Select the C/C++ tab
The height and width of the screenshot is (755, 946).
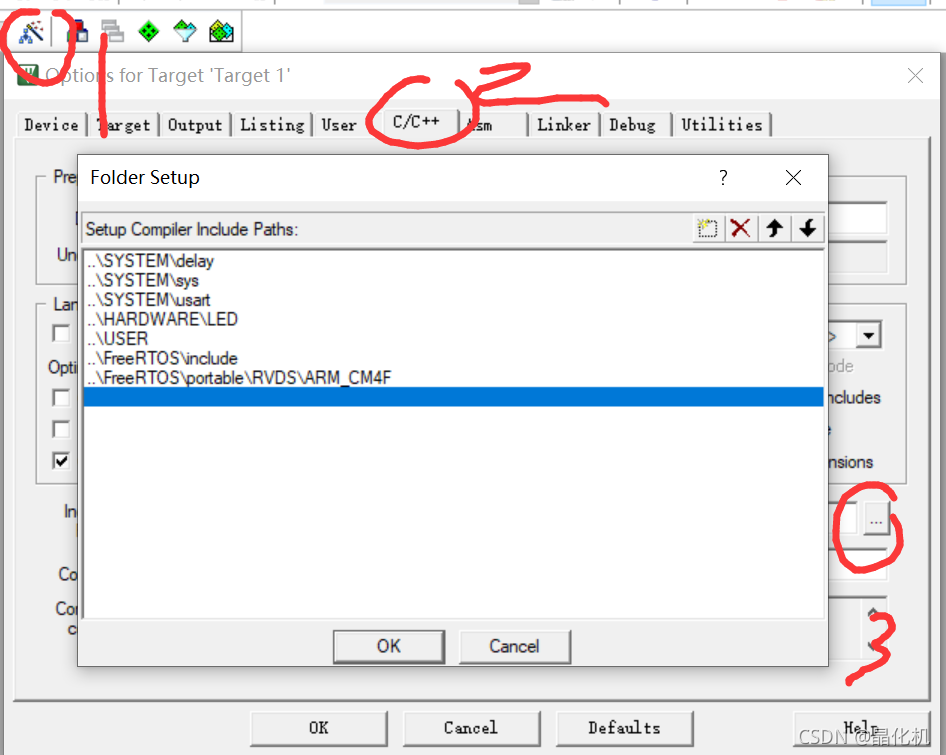(416, 122)
